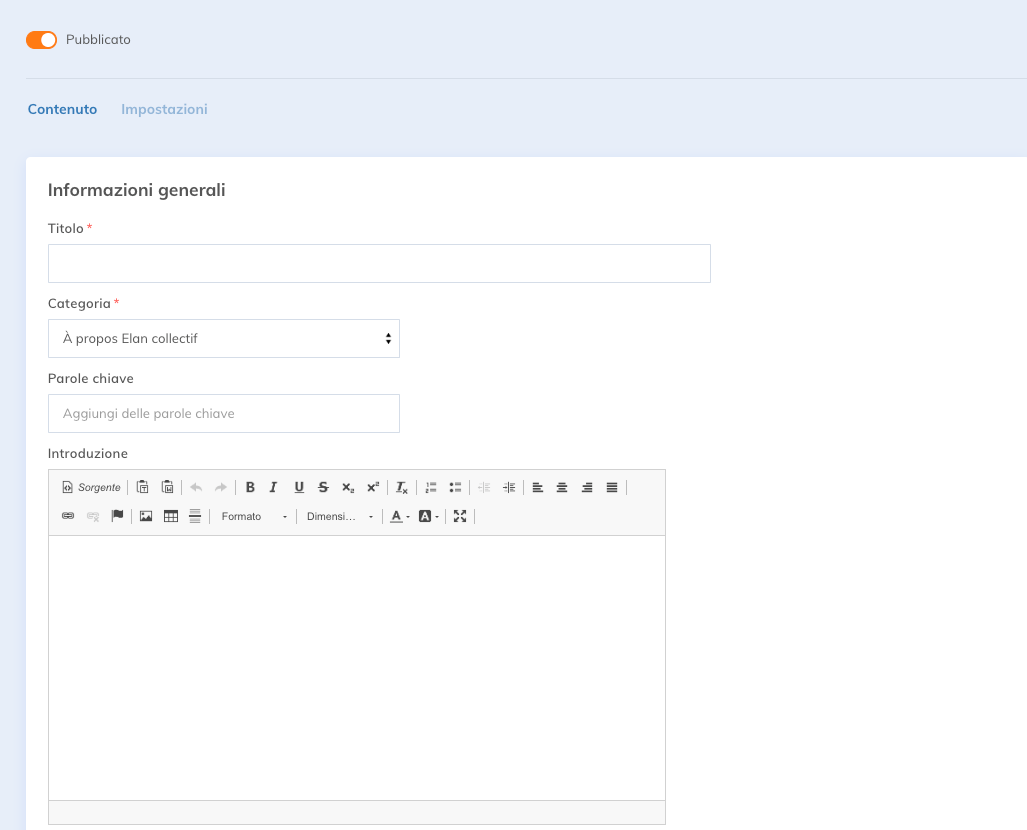This screenshot has height=830, width=1027.
Task: Switch to the Impostazioni tab
Action: coord(164,109)
